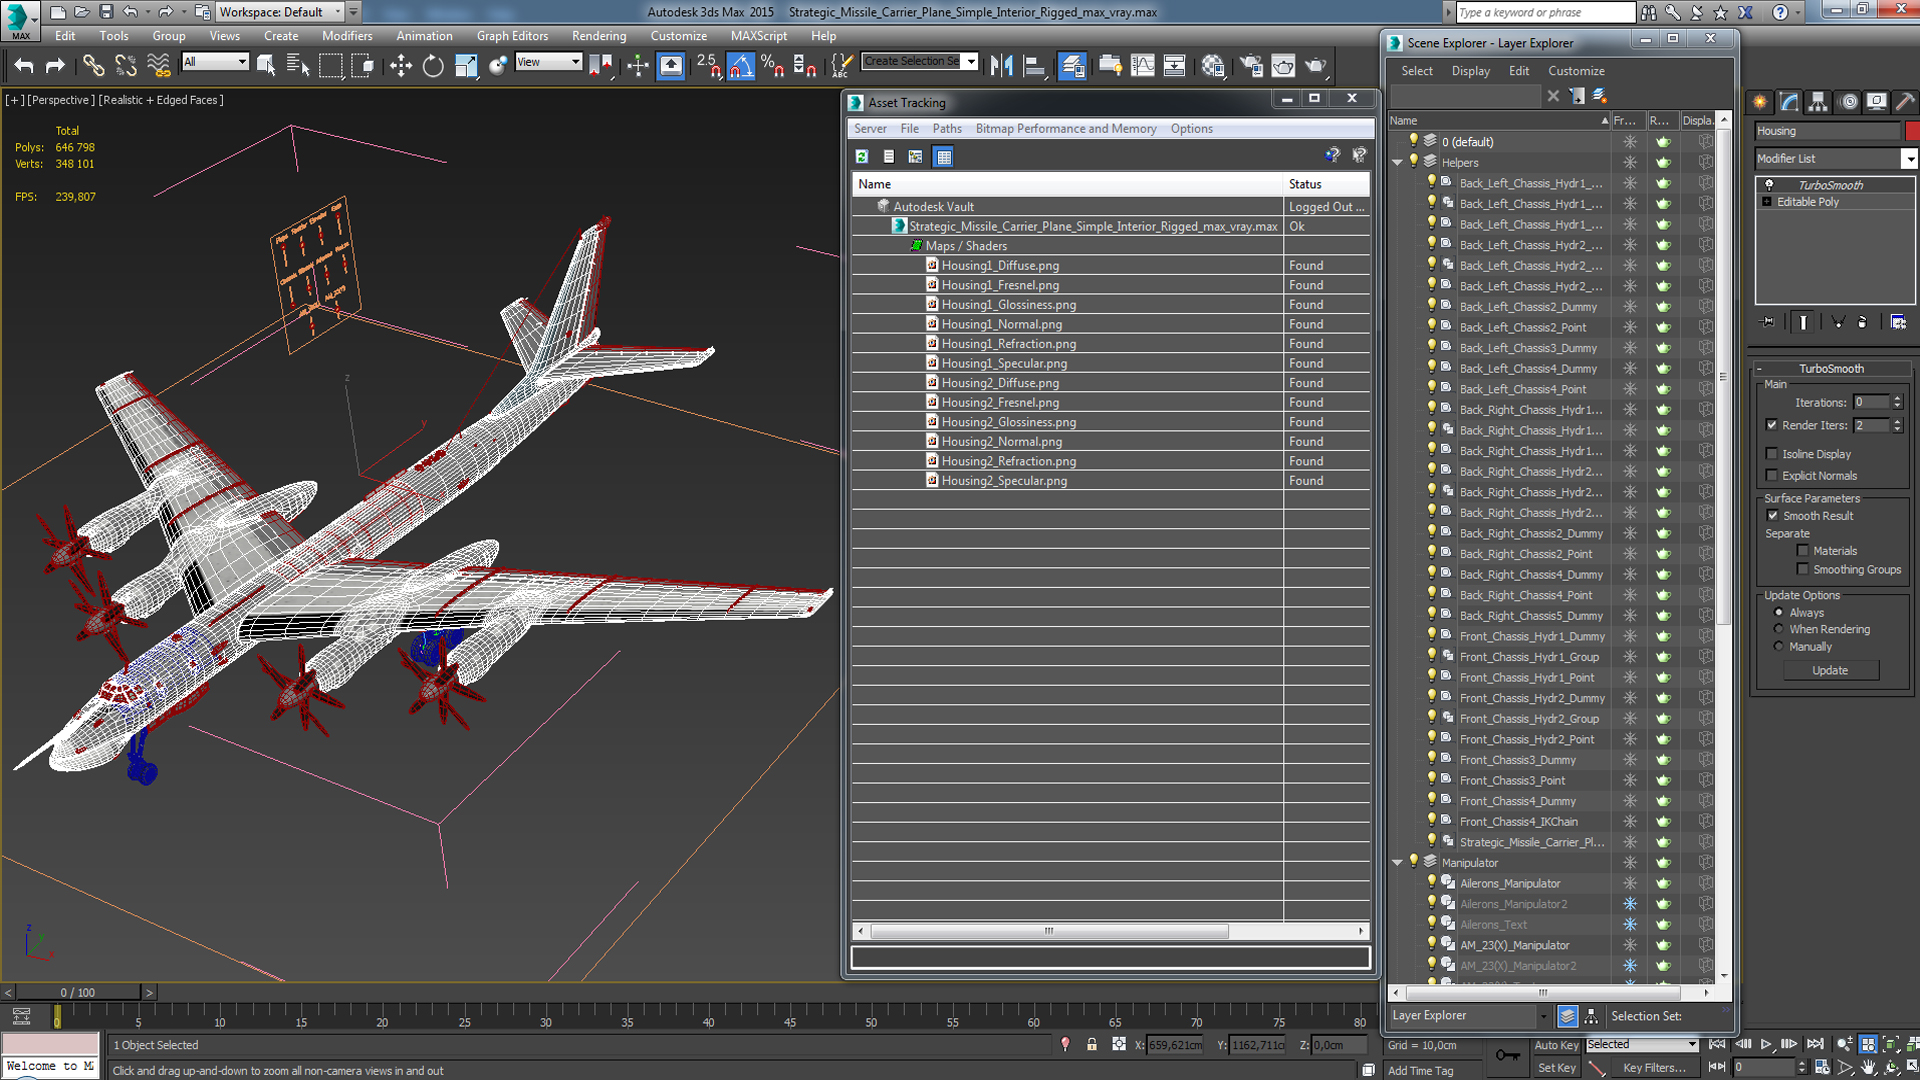Open the Workspace Default dropdown
Image resolution: width=1920 pixels, height=1080 pixels.
pos(280,12)
